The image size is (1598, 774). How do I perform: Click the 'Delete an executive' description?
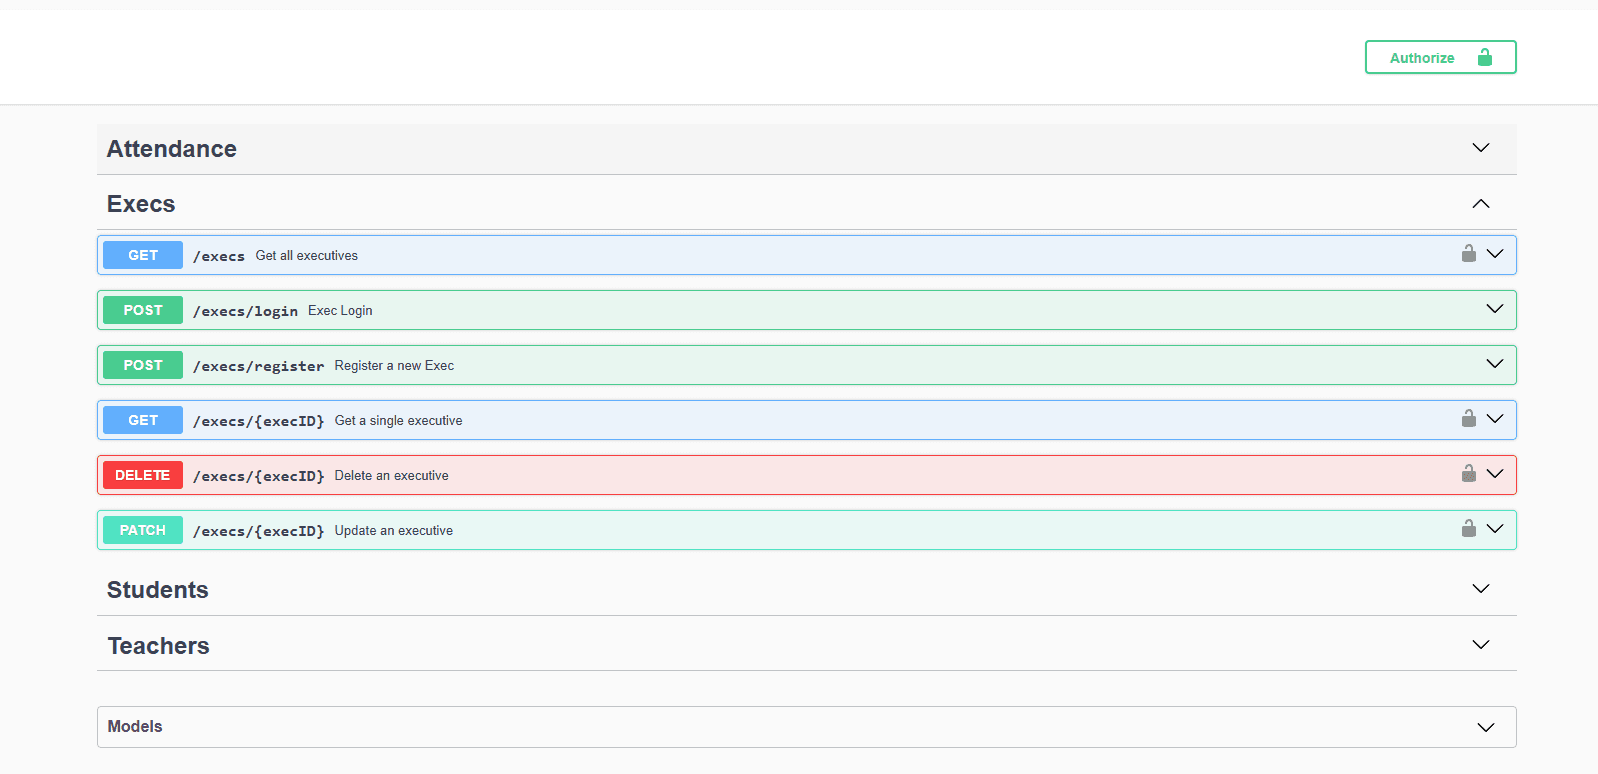coord(391,475)
